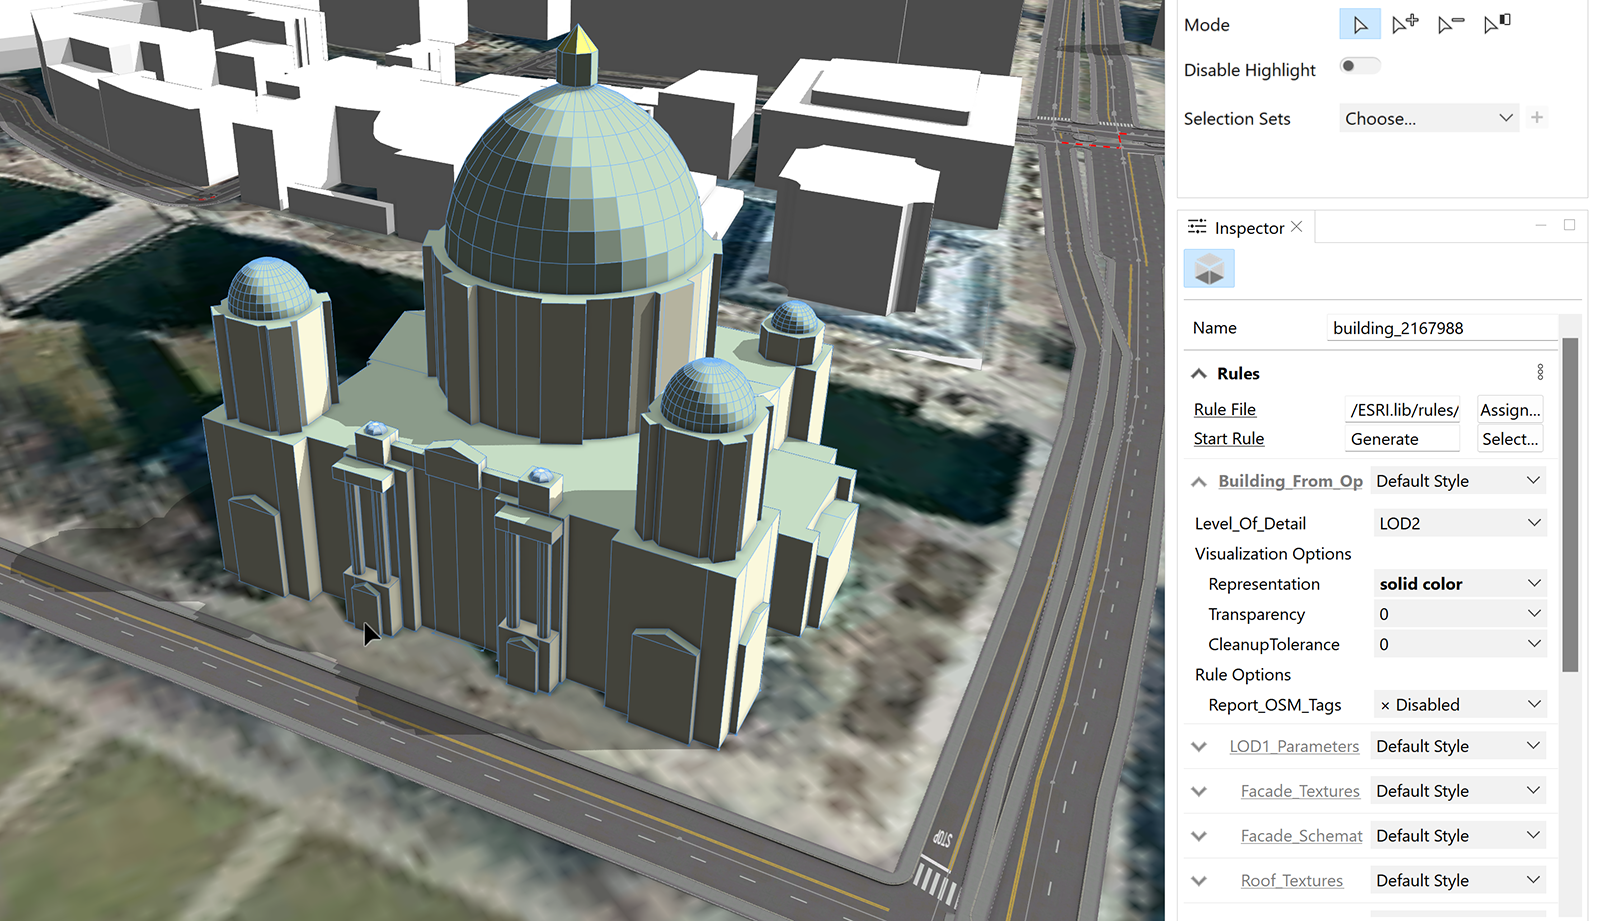Image resolution: width=1600 pixels, height=921 pixels.
Task: Select the new selection mode arrow
Action: (1359, 25)
